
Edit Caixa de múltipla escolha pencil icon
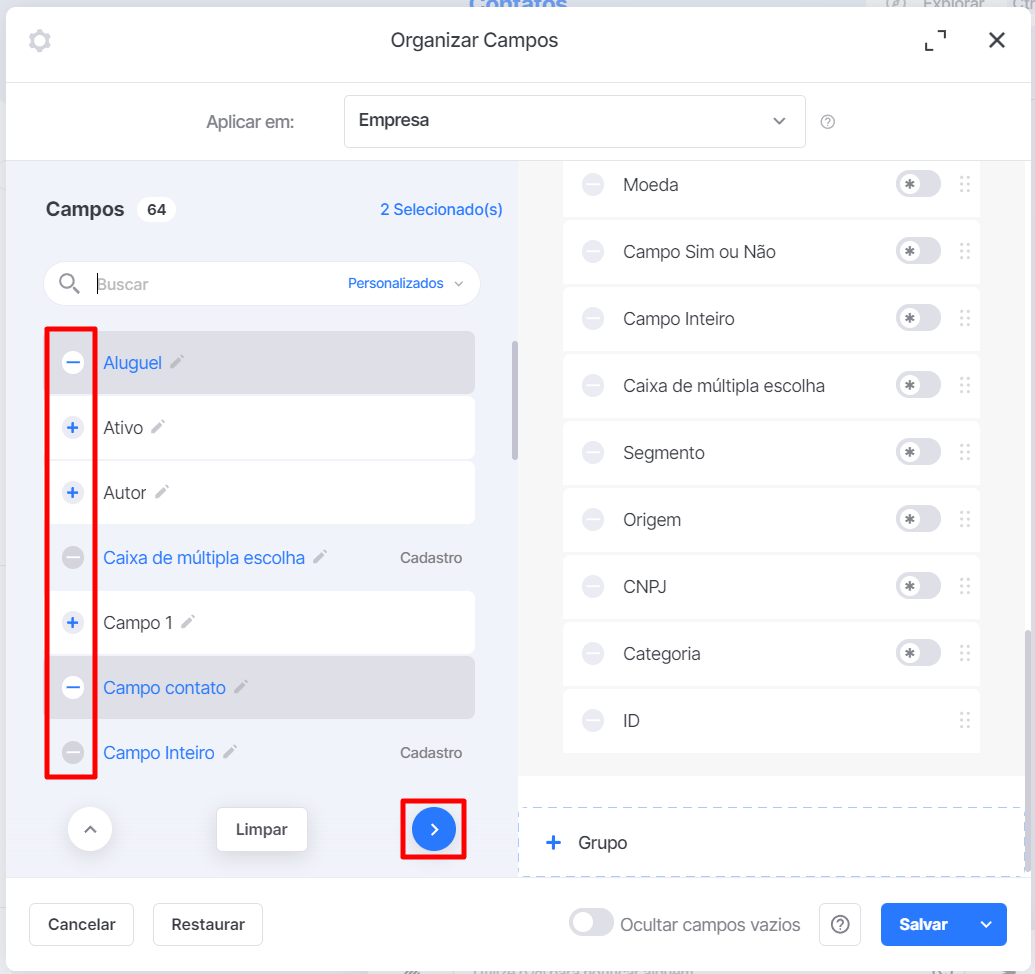pos(320,557)
